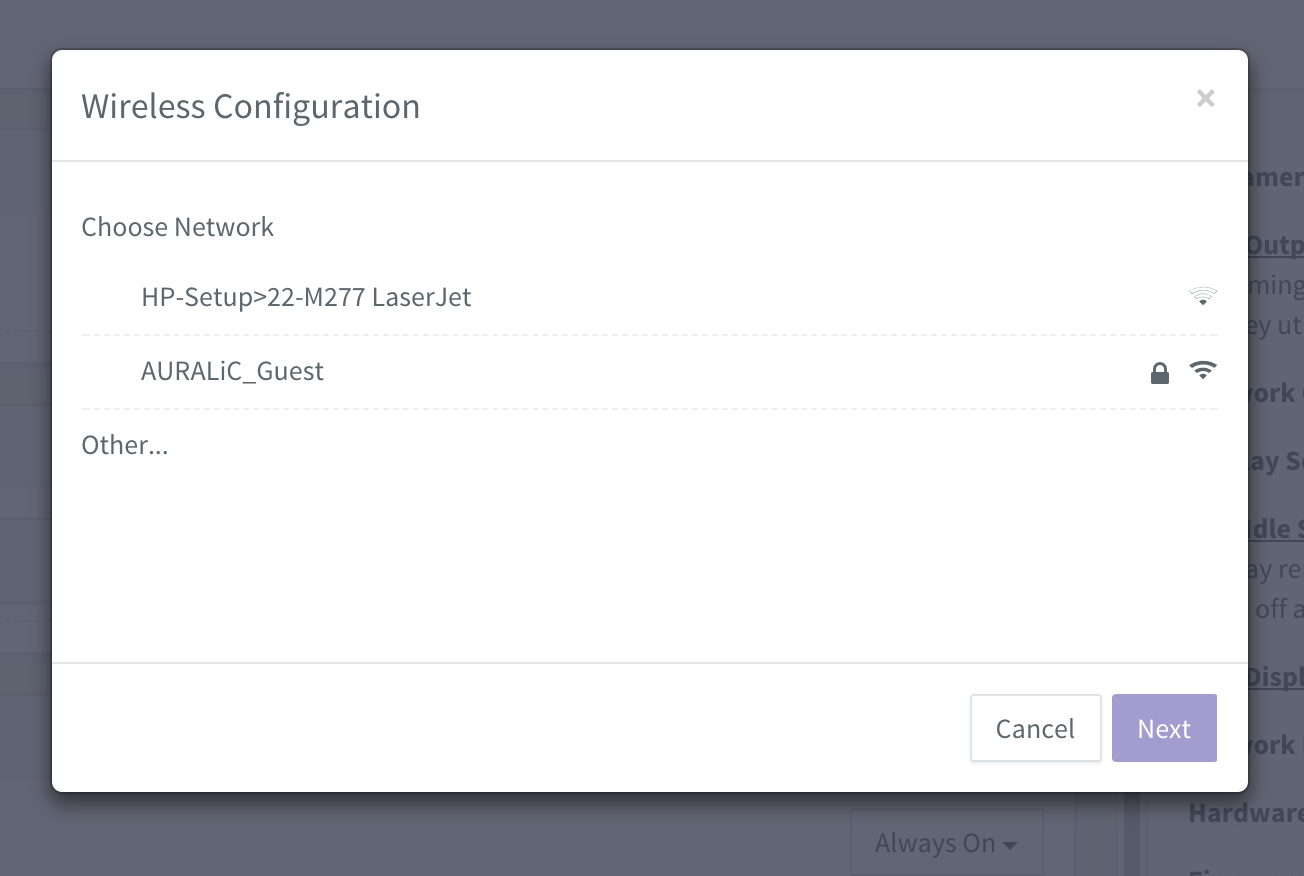Continue with the Next button

[x=1164, y=728]
